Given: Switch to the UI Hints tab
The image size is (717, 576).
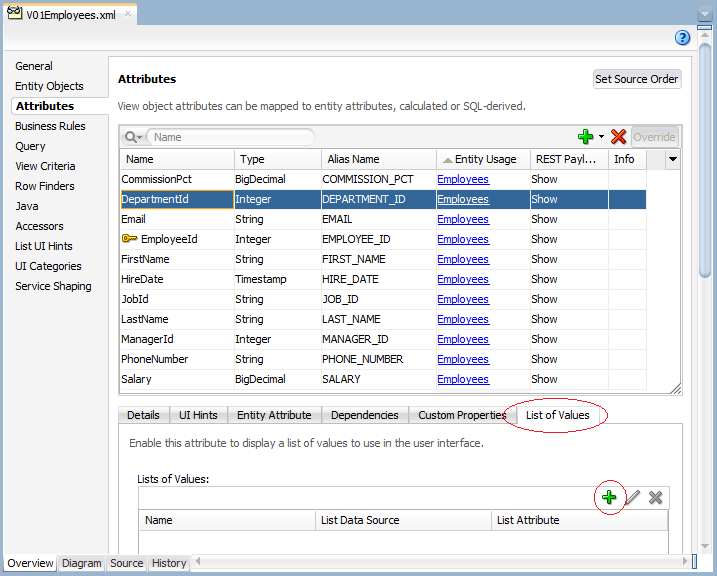Looking at the screenshot, I should (198, 415).
